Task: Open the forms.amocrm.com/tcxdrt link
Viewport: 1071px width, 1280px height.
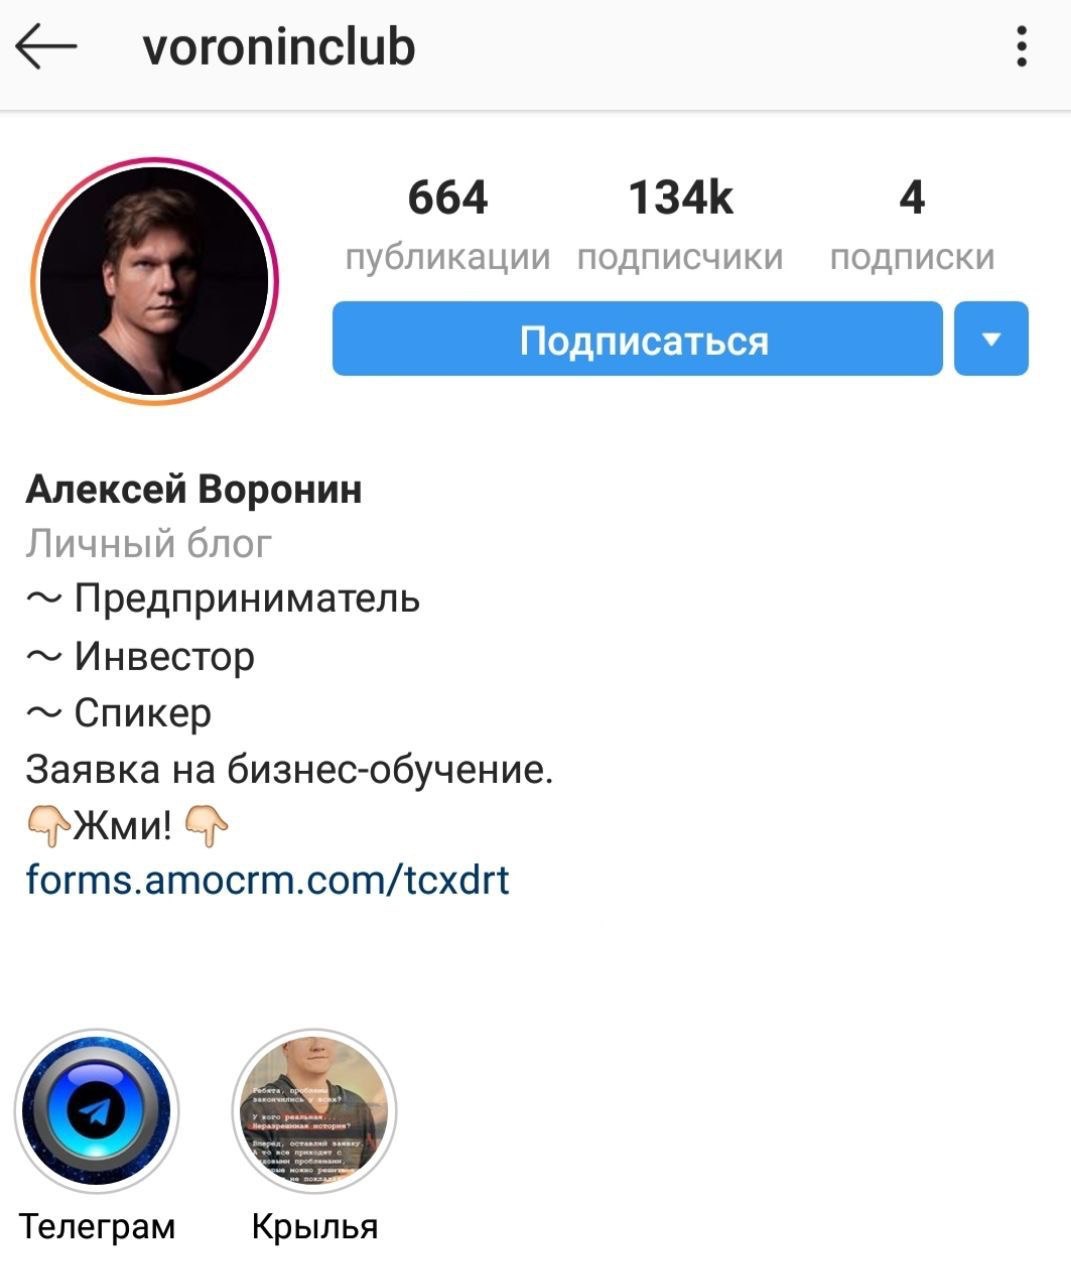Action: tap(268, 880)
